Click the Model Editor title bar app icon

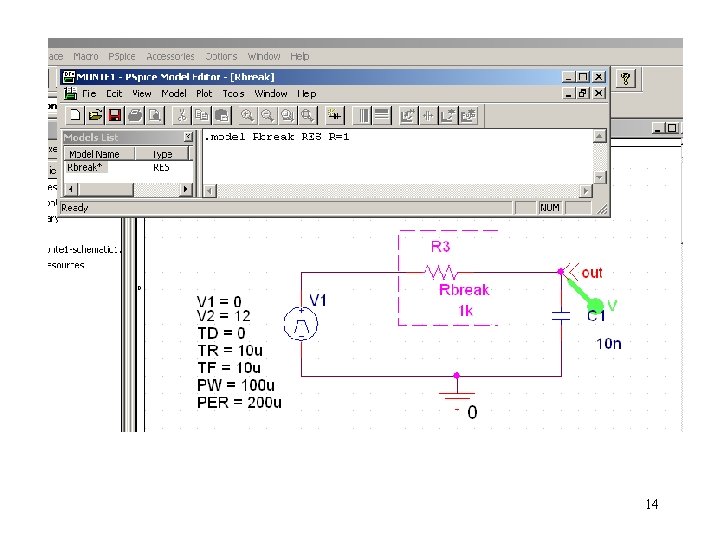(69, 77)
